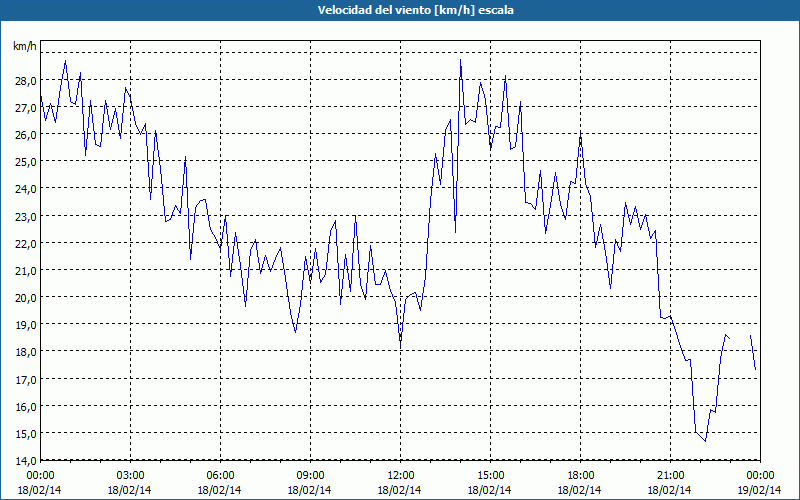Click the "00:00" time label above 19/02/14
Screen dimensions: 800x500
click(760, 476)
